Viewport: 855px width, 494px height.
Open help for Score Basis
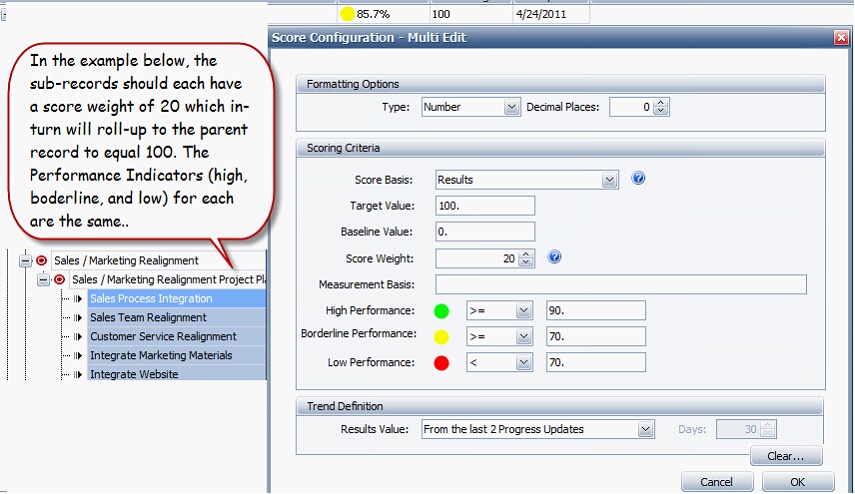click(x=638, y=178)
